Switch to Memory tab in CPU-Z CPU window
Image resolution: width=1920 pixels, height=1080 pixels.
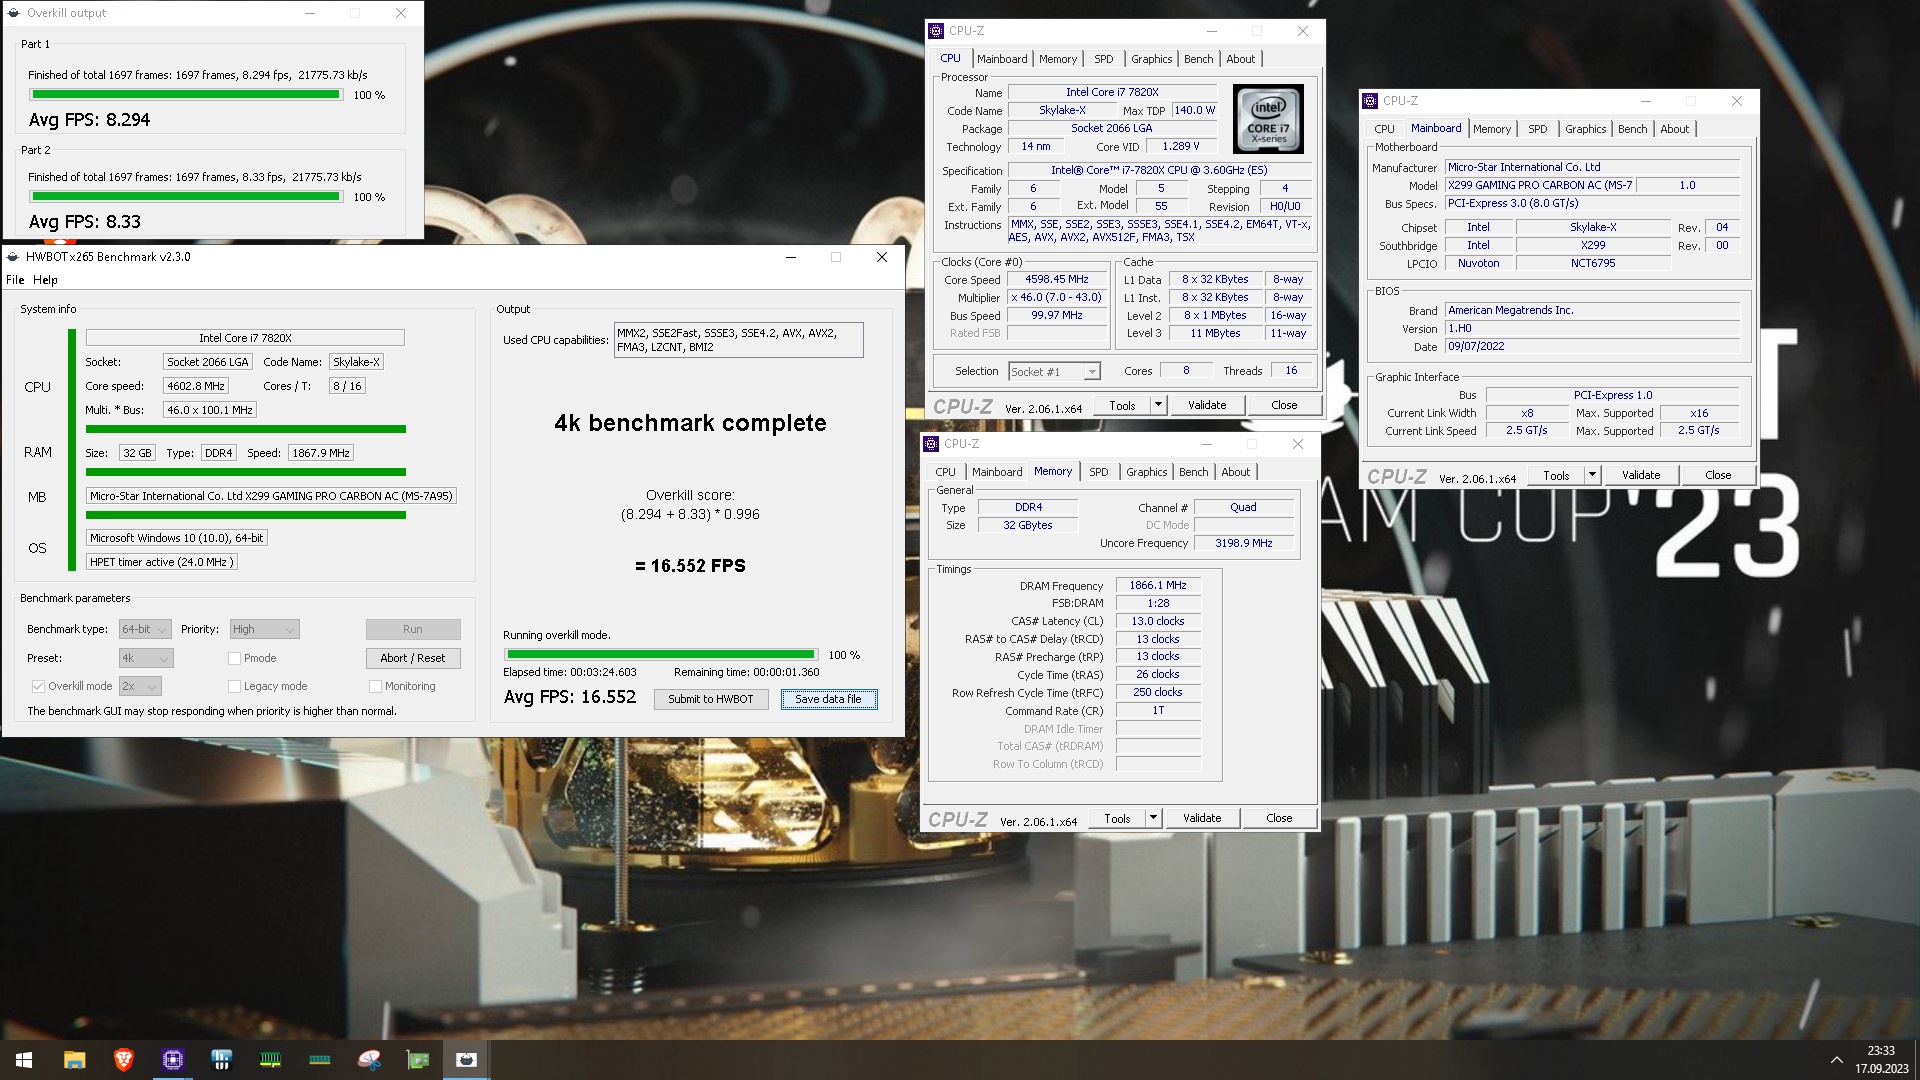pos(1058,59)
